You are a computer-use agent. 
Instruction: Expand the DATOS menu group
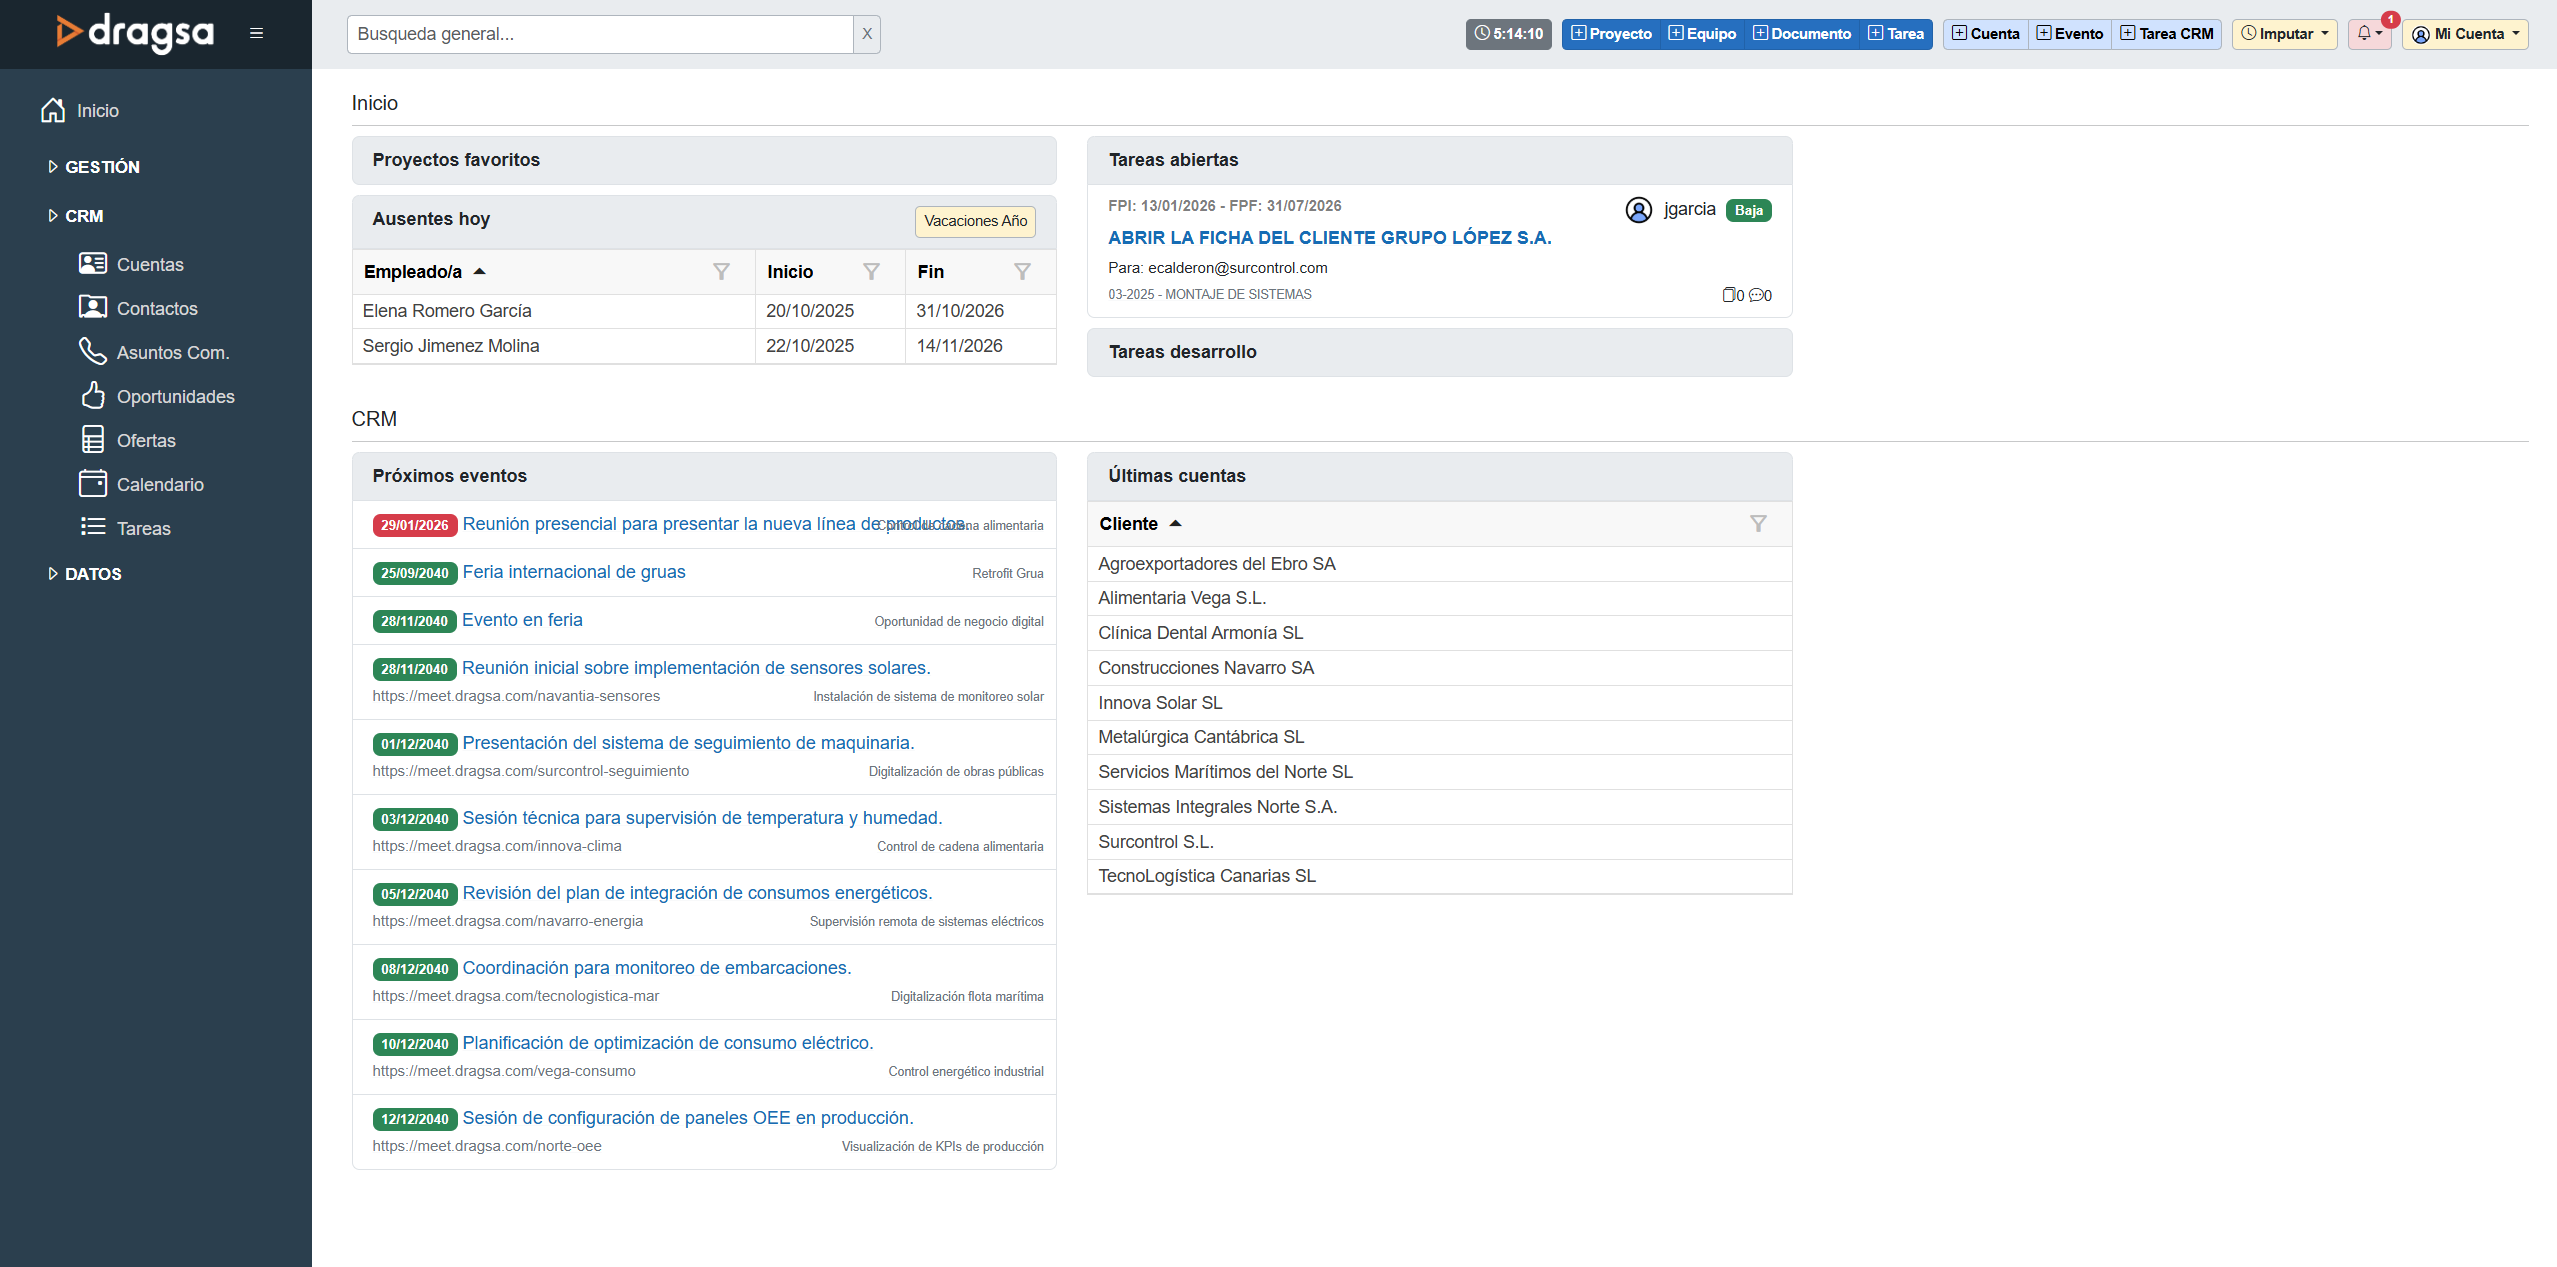click(92, 574)
